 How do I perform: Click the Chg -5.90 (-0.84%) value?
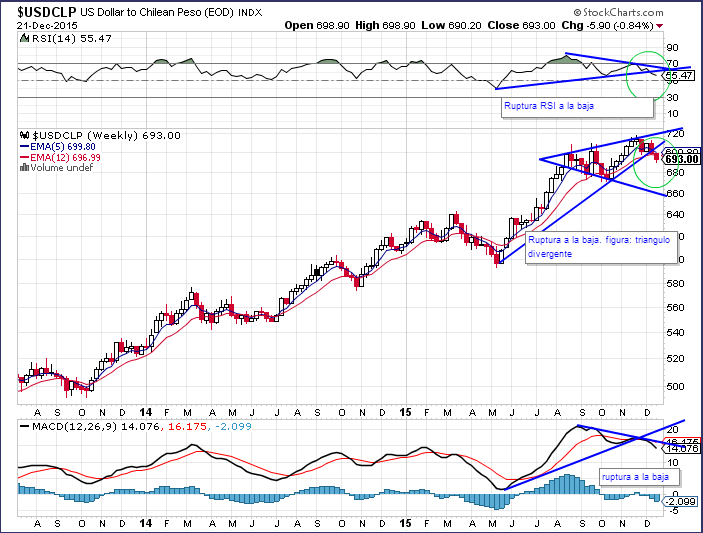pyautogui.click(x=608, y=26)
